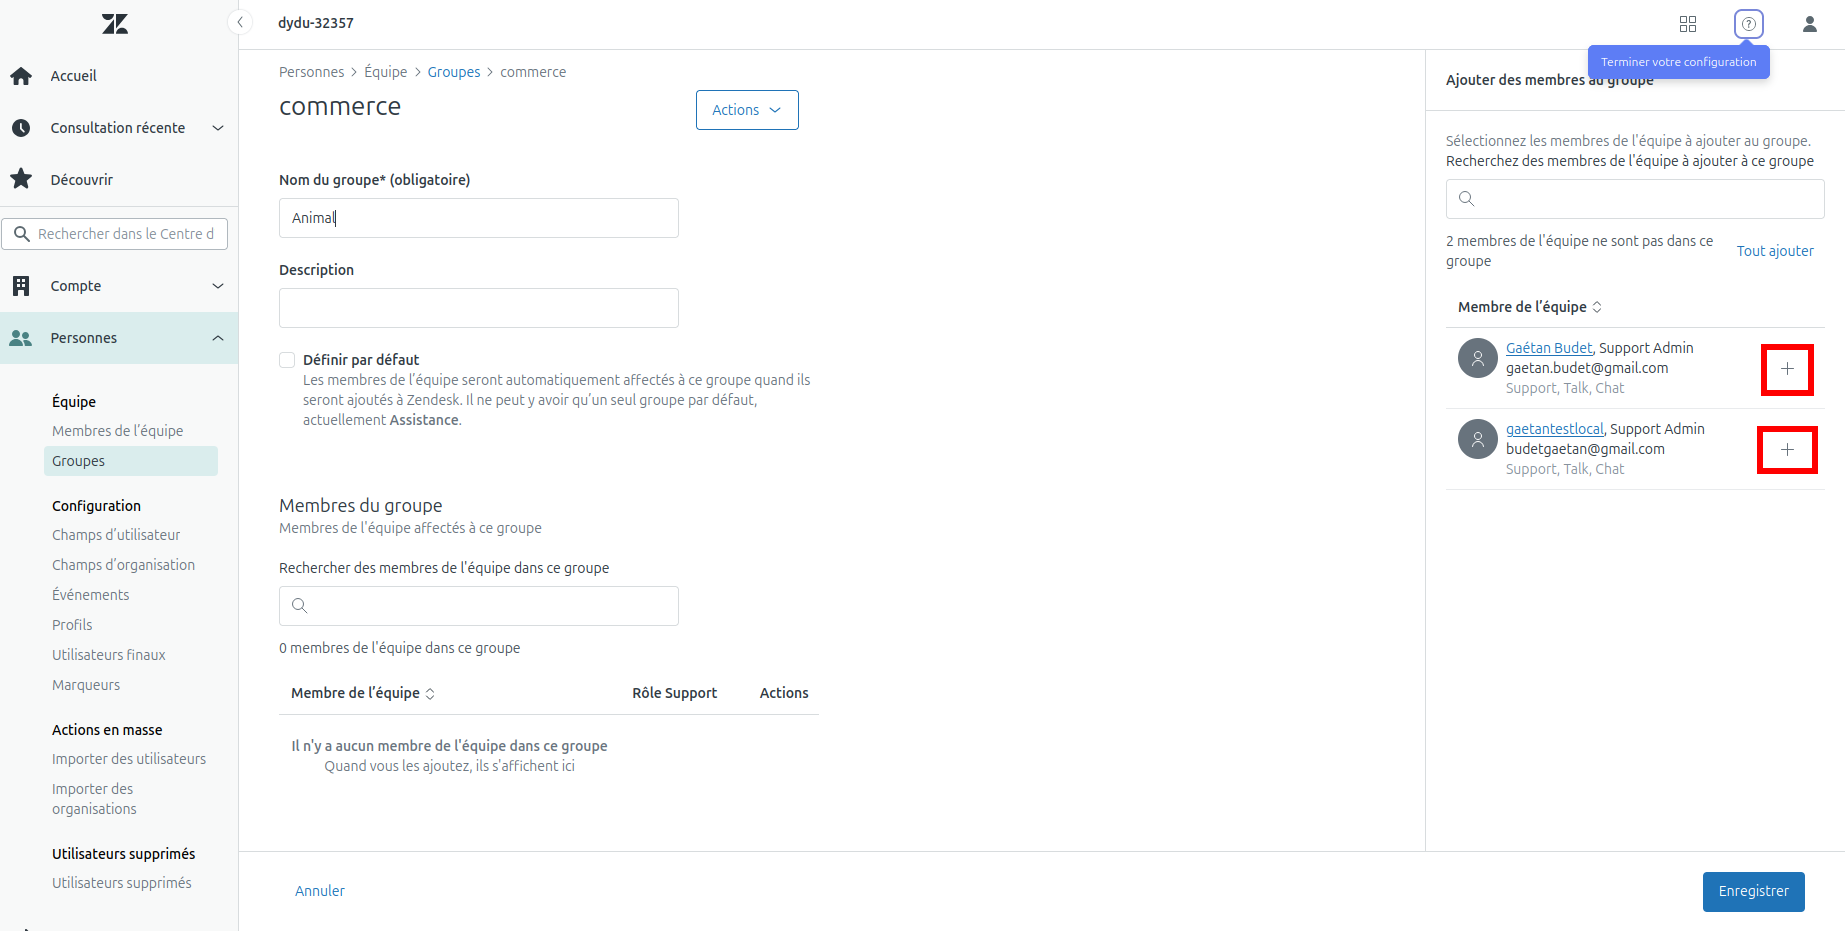Click the Enregistrer button
Screen dimensions: 1845x931
1753,891
